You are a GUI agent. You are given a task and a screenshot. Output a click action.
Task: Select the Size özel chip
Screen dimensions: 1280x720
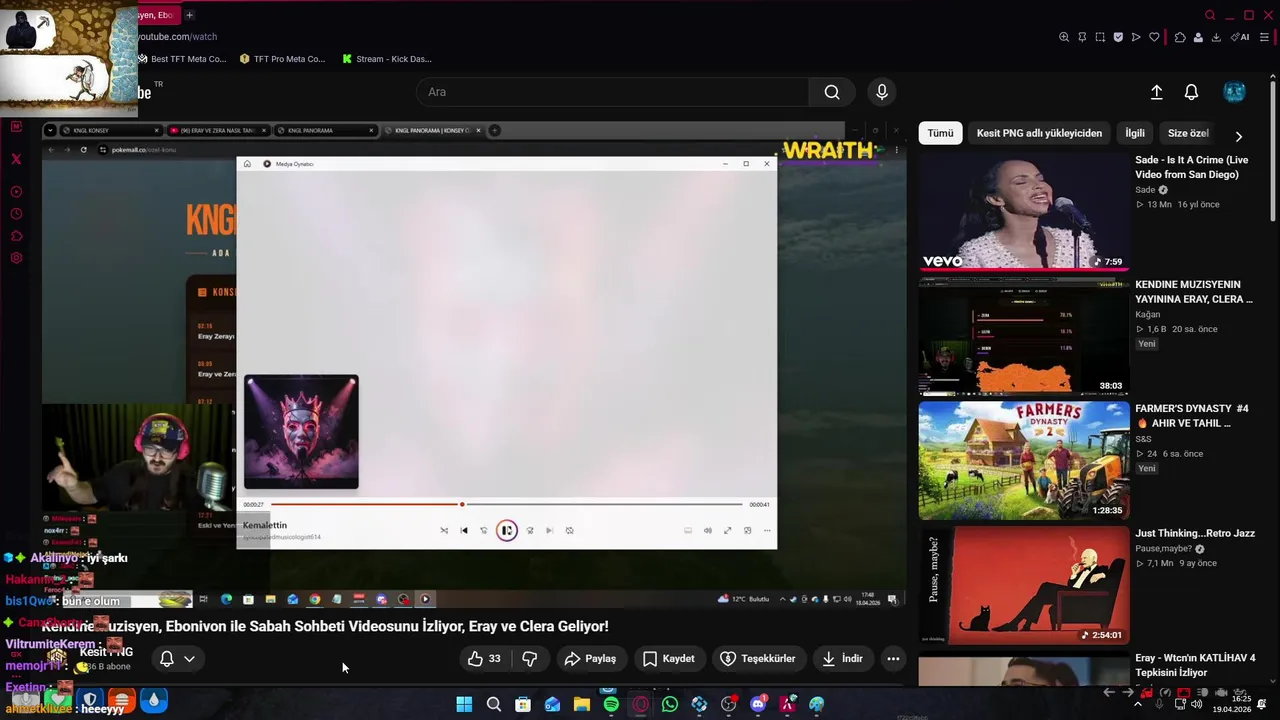1188,133
